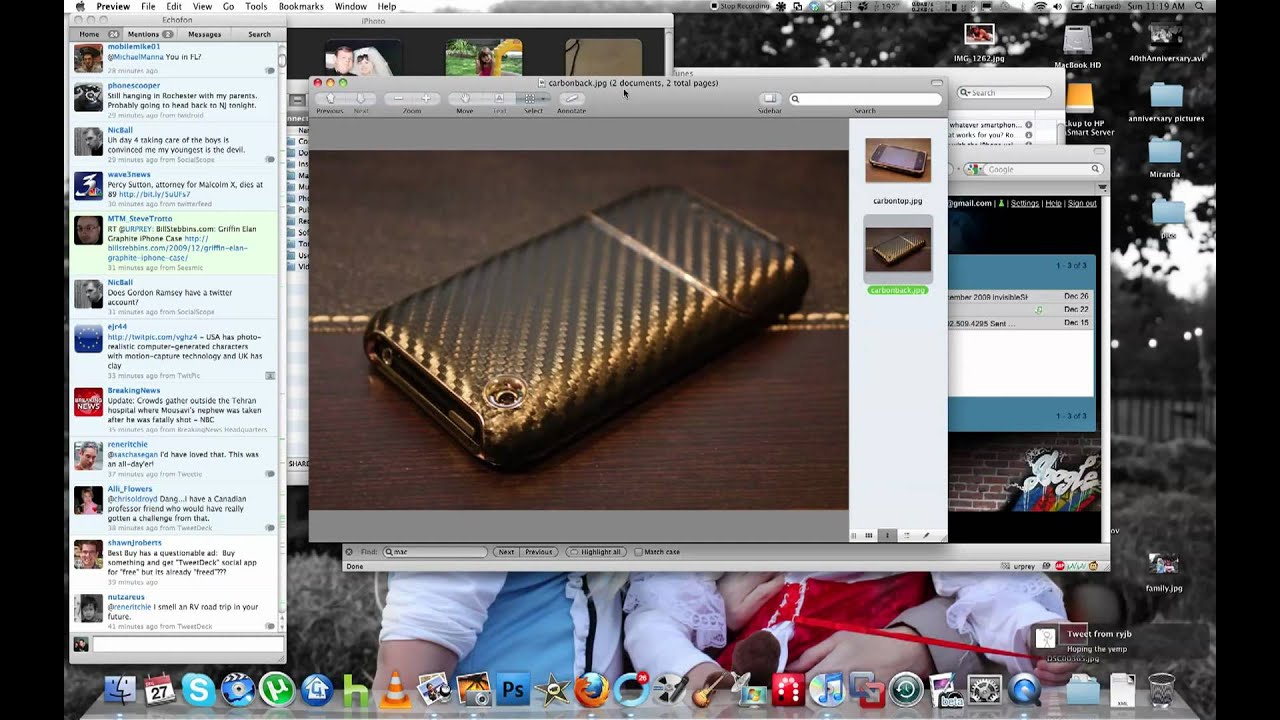Close the browser Find bar
This screenshot has height=720, width=1280.
click(x=349, y=552)
